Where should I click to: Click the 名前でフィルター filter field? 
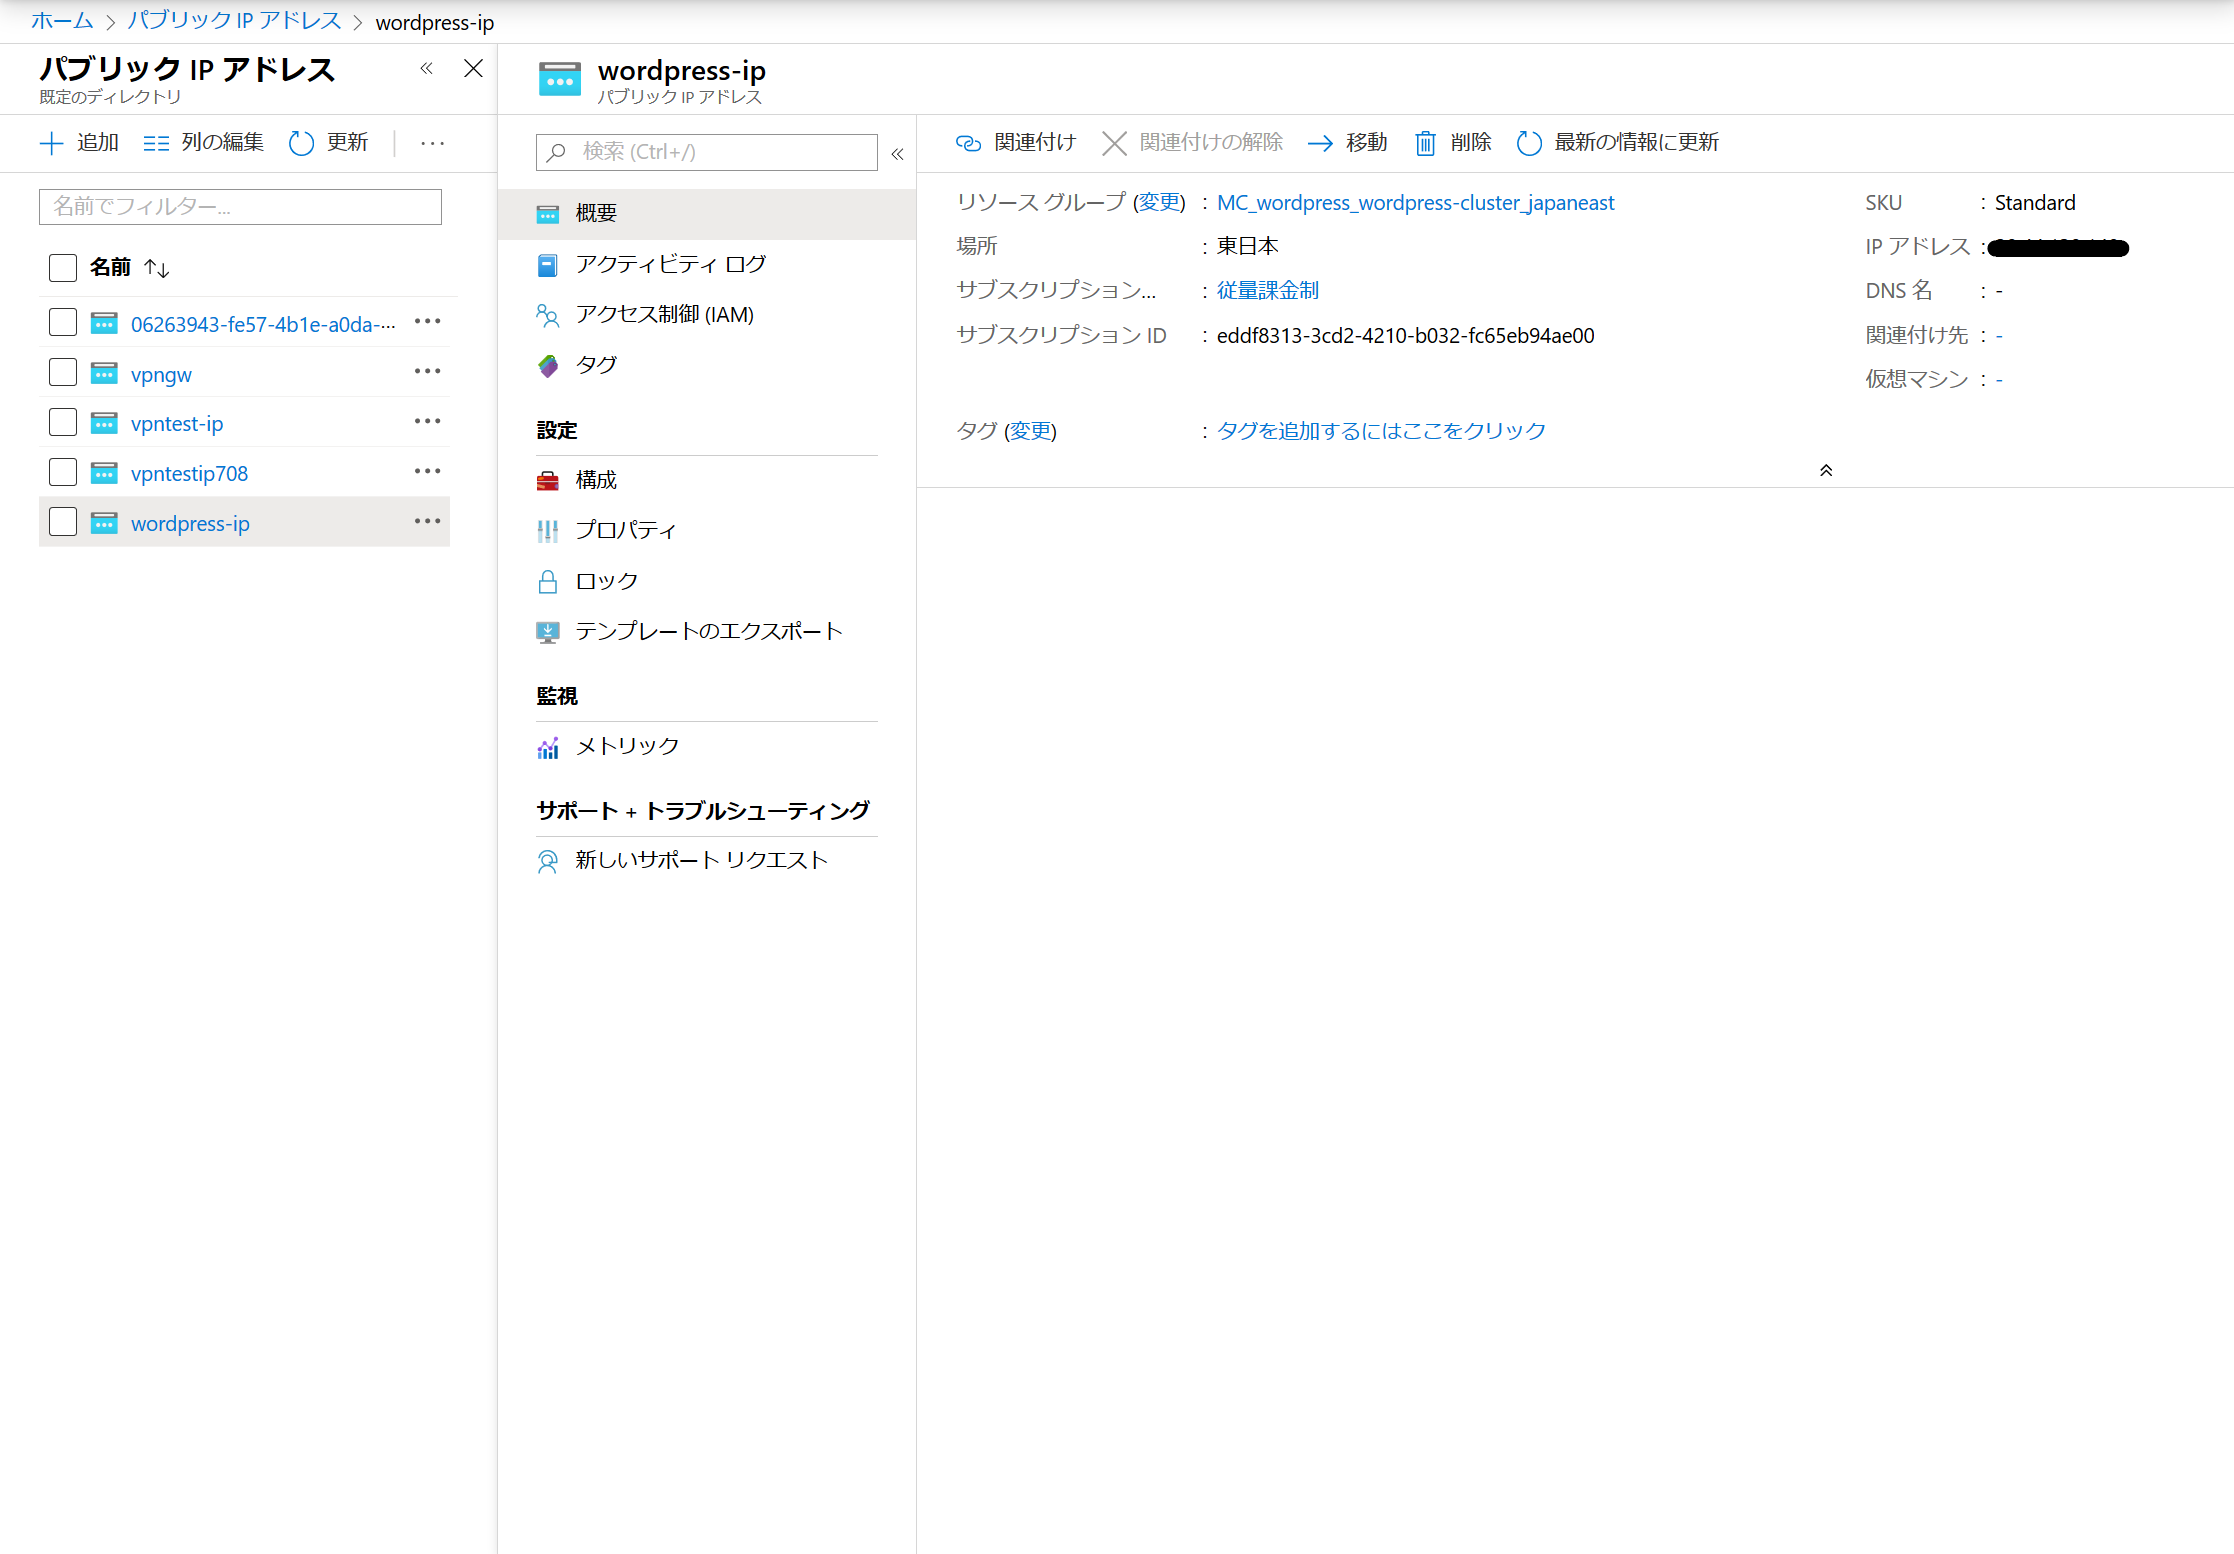(240, 207)
